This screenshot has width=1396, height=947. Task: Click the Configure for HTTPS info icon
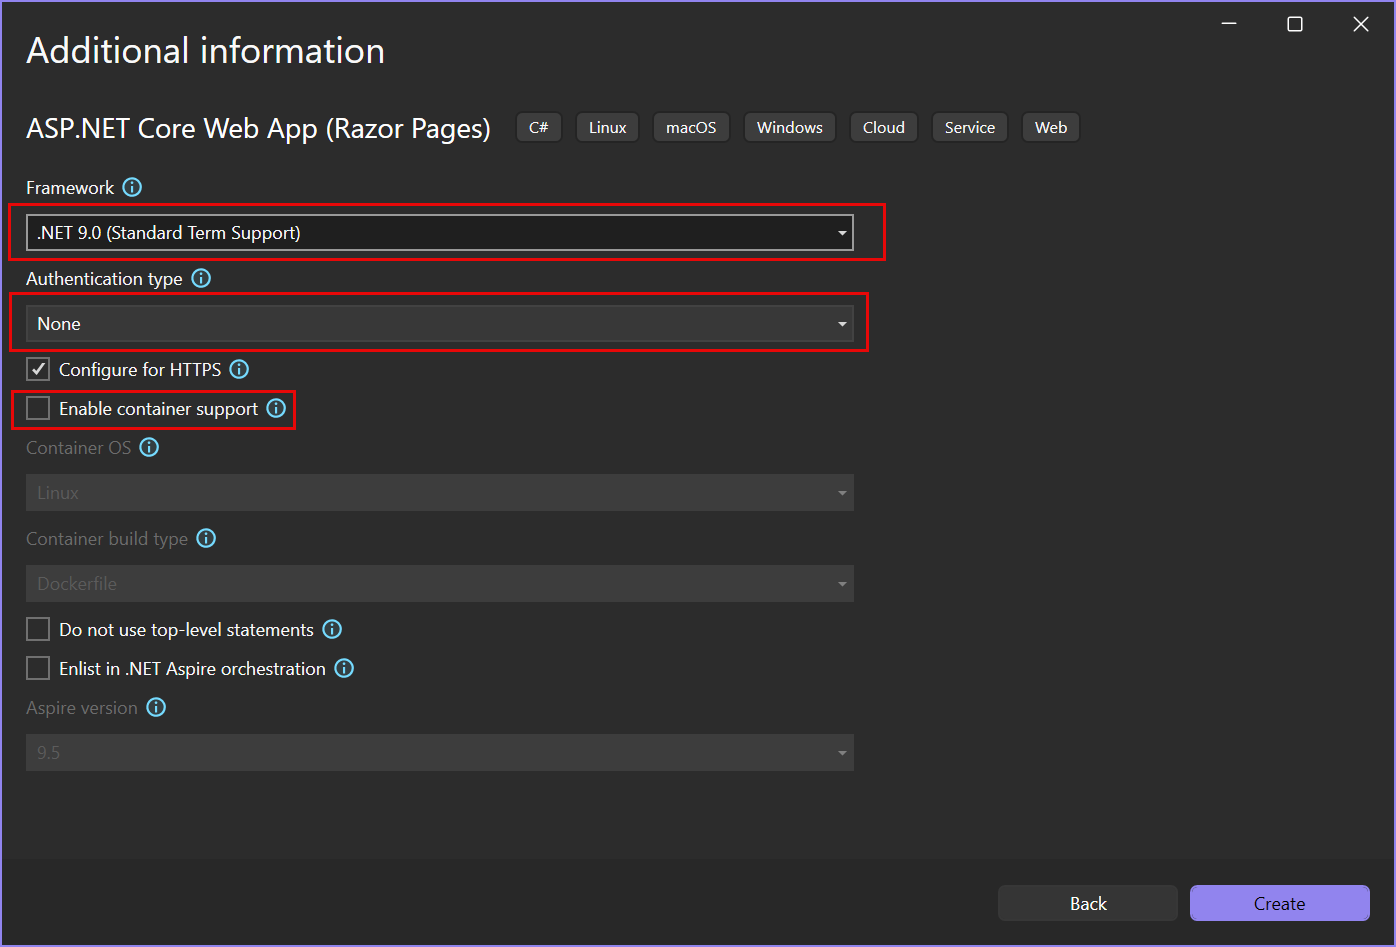[238, 369]
